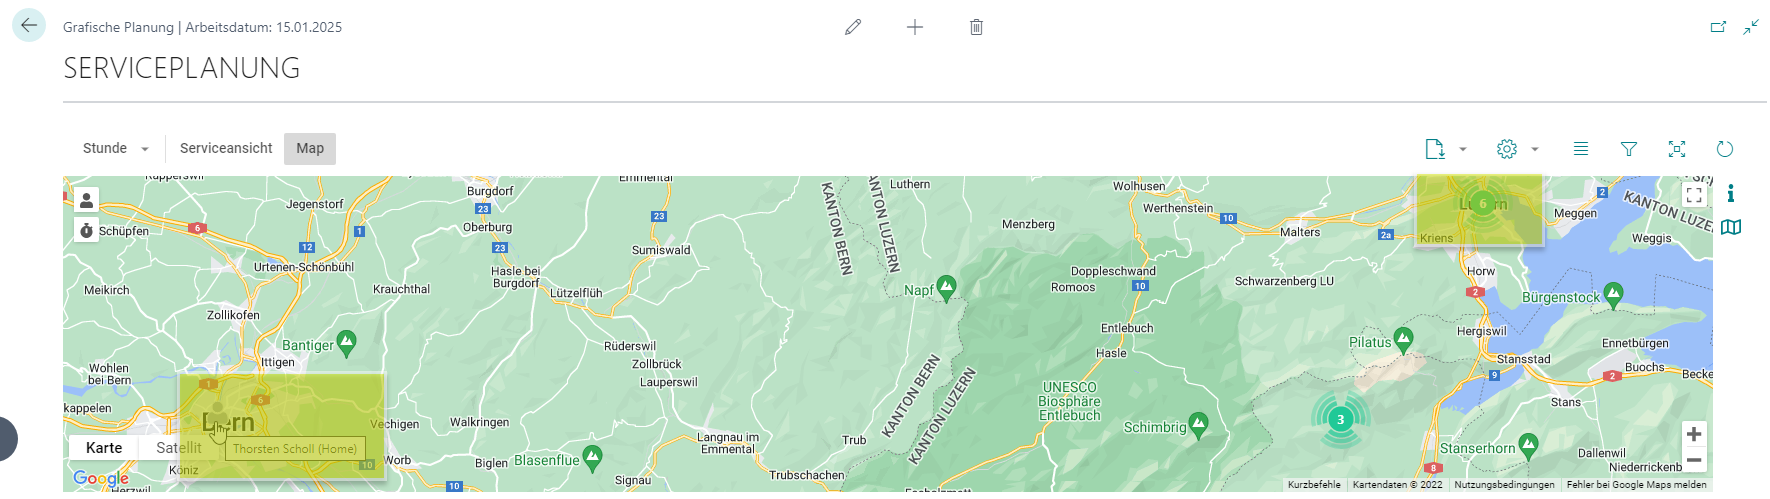Viewport: 1770px width, 499px height.
Task: Open page in new window icon
Action: click(x=1718, y=27)
